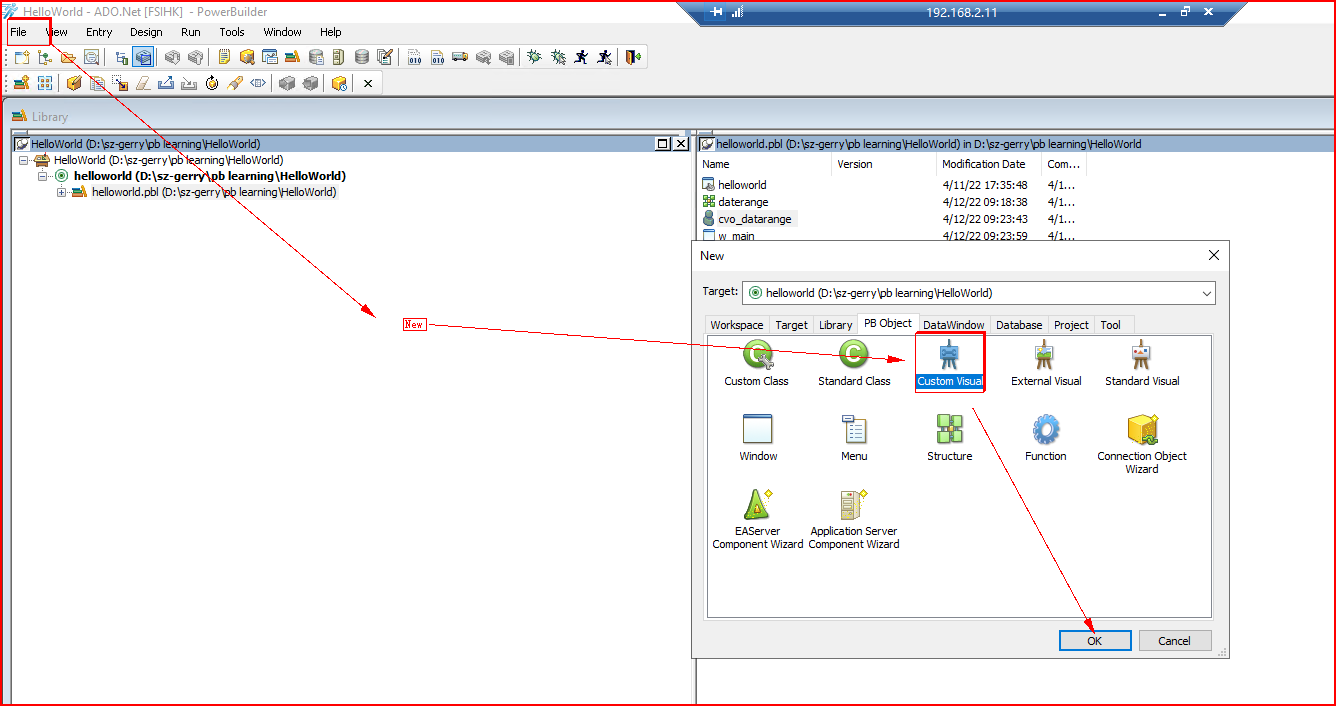Click the Create Library icon in second toolbar
Screen dimensions: 1336x706
21,83
